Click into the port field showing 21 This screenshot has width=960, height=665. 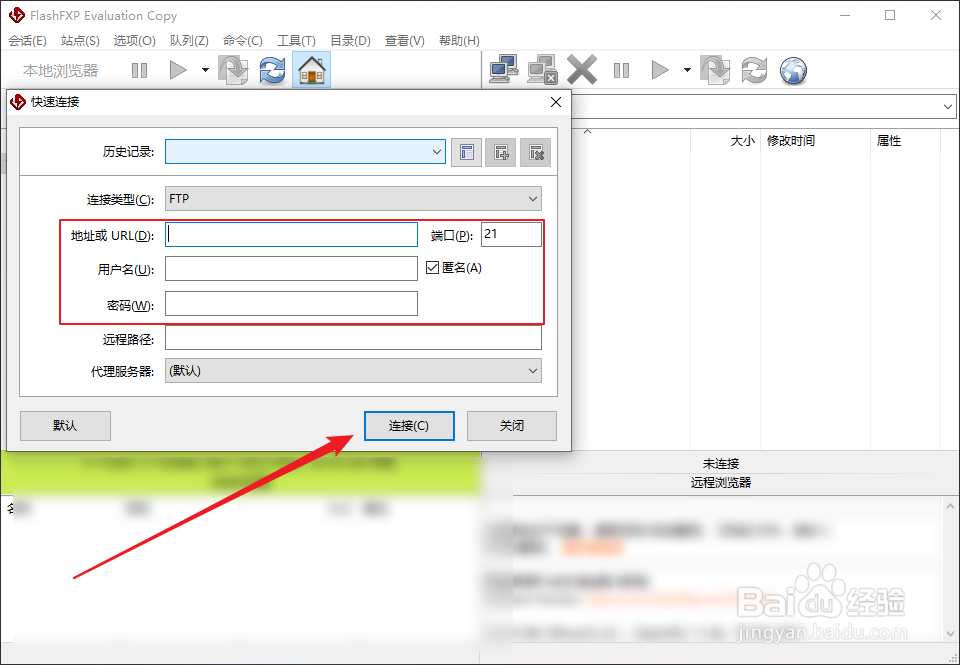[x=511, y=235]
